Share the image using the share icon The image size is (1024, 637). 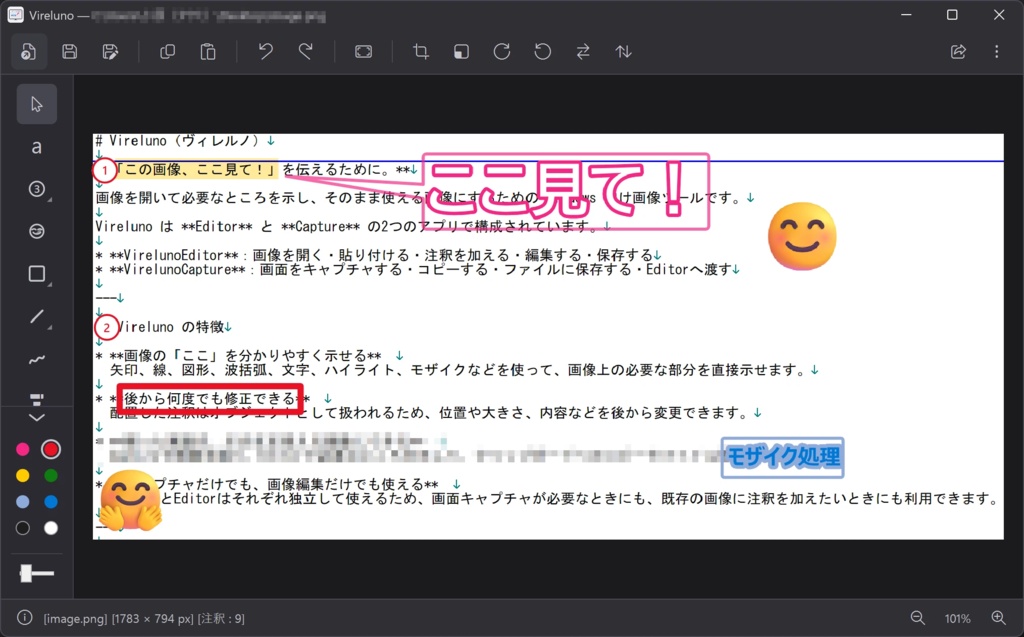(x=958, y=52)
